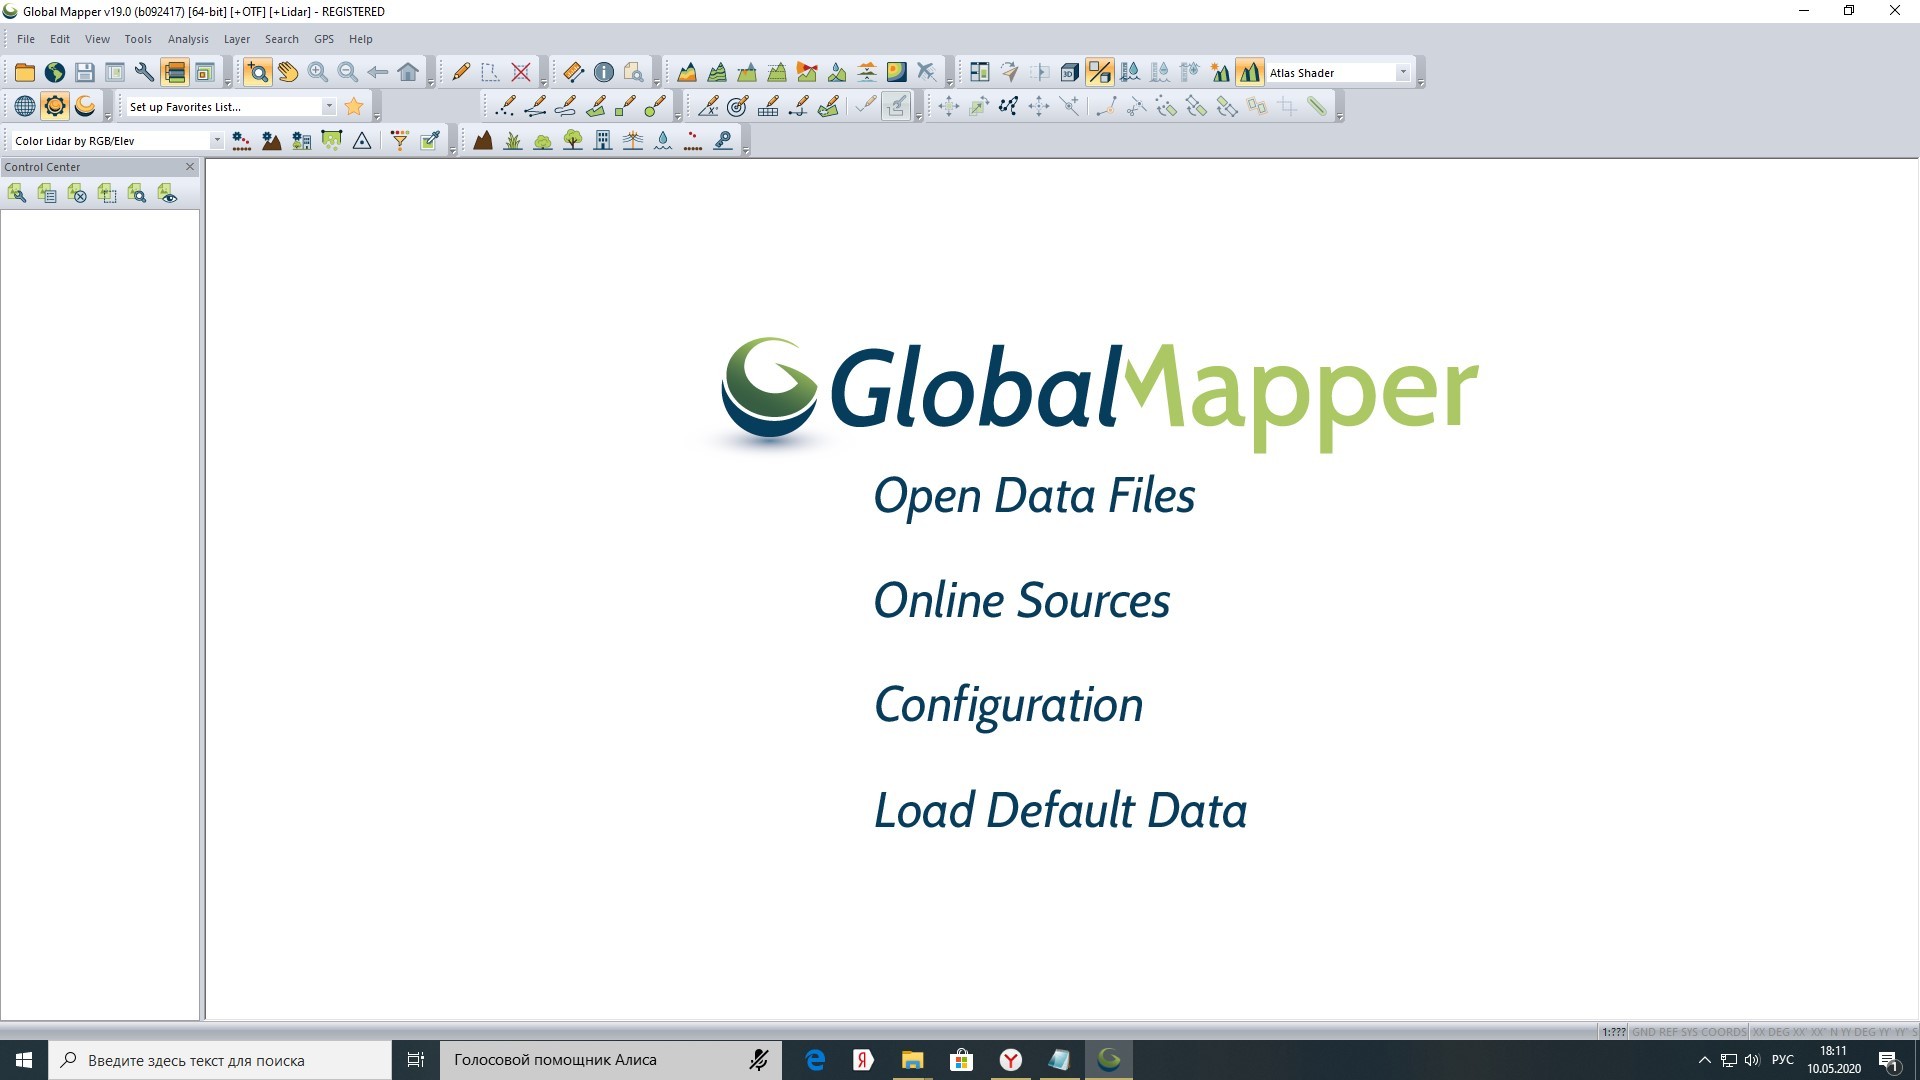Click the Zoom Out magnifier
Viewport: 1920px width, 1080px height.
pos(348,72)
